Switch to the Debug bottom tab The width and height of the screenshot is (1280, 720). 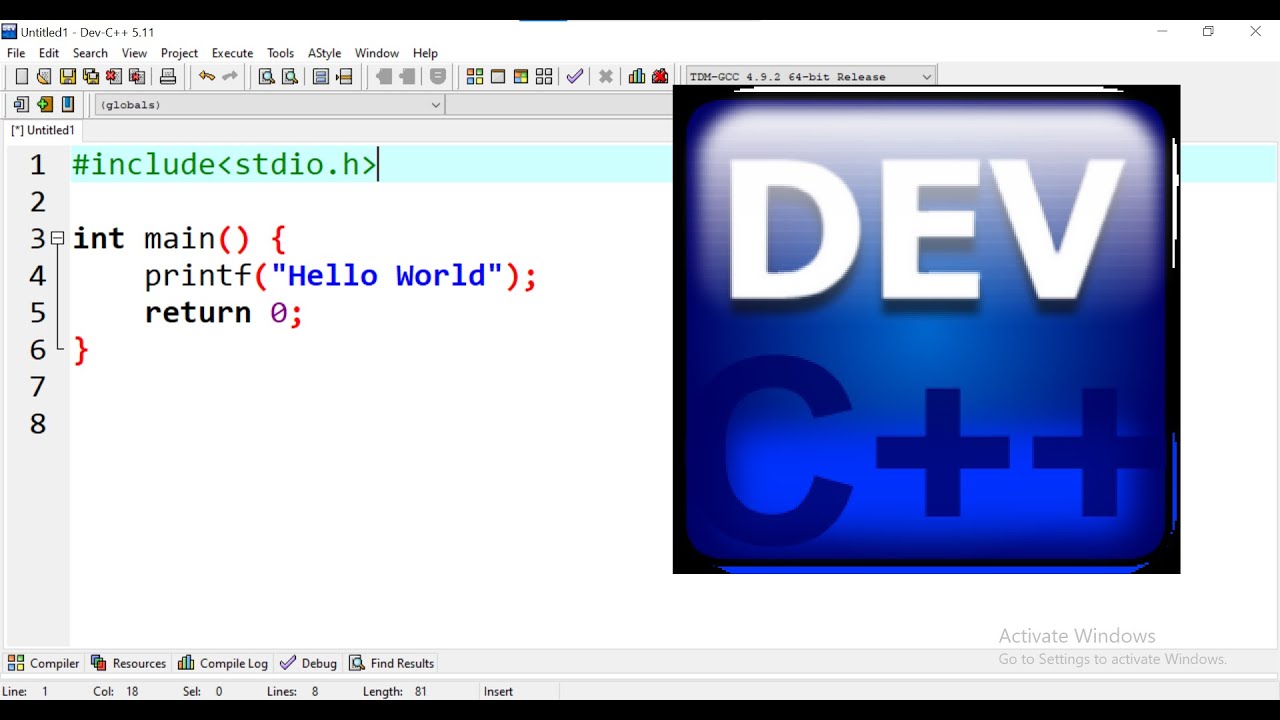(x=308, y=663)
